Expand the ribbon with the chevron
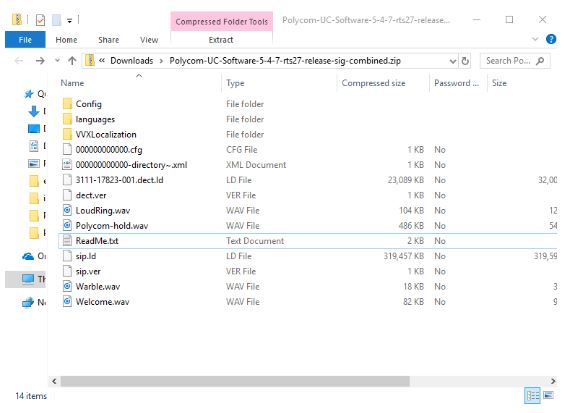Viewport: 571px width, 413px height. (535, 39)
